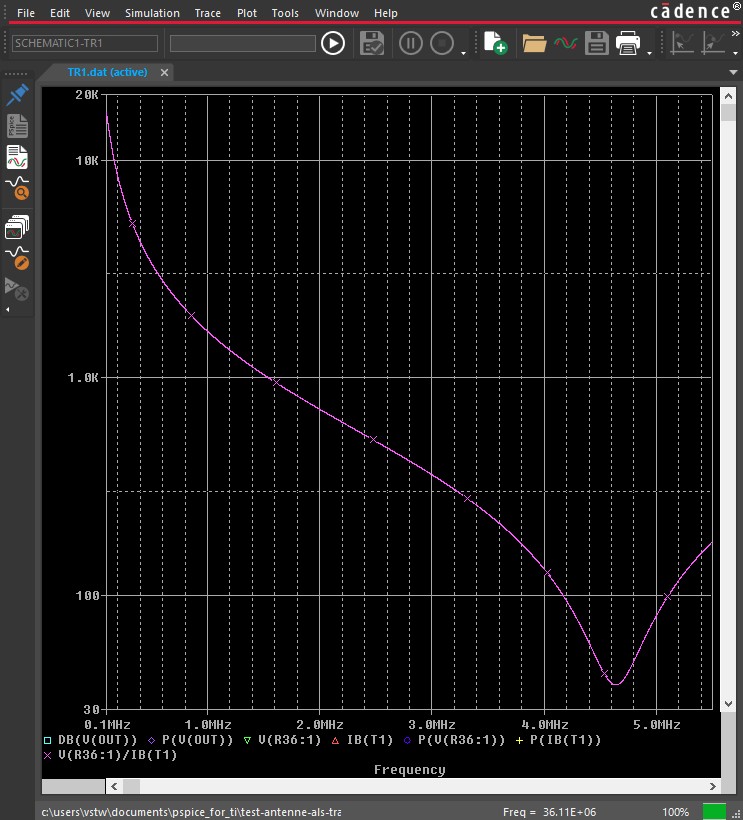Image resolution: width=743 pixels, height=820 pixels.
Task: Click the SCHEMATIC1-TR1 profile field
Action: click(85, 43)
